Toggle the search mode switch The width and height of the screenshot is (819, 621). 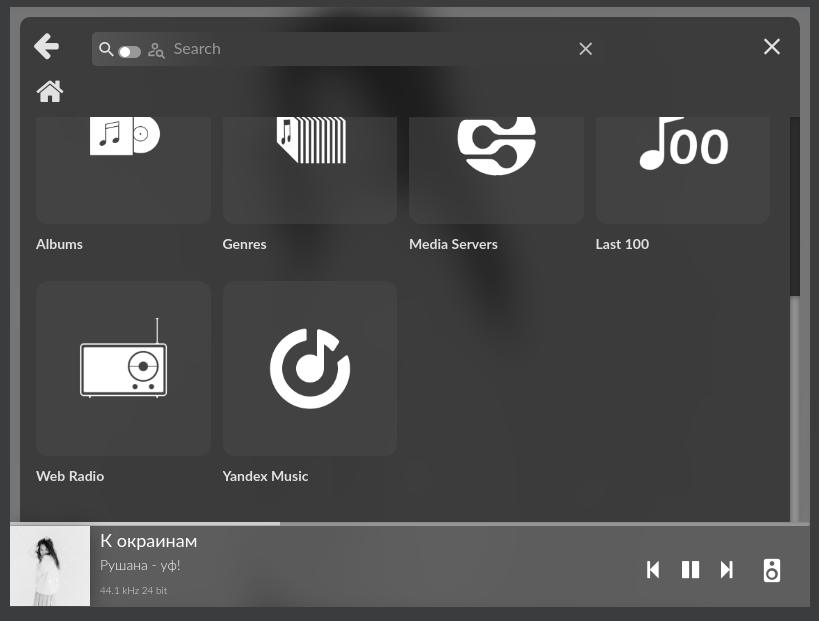tap(130, 52)
